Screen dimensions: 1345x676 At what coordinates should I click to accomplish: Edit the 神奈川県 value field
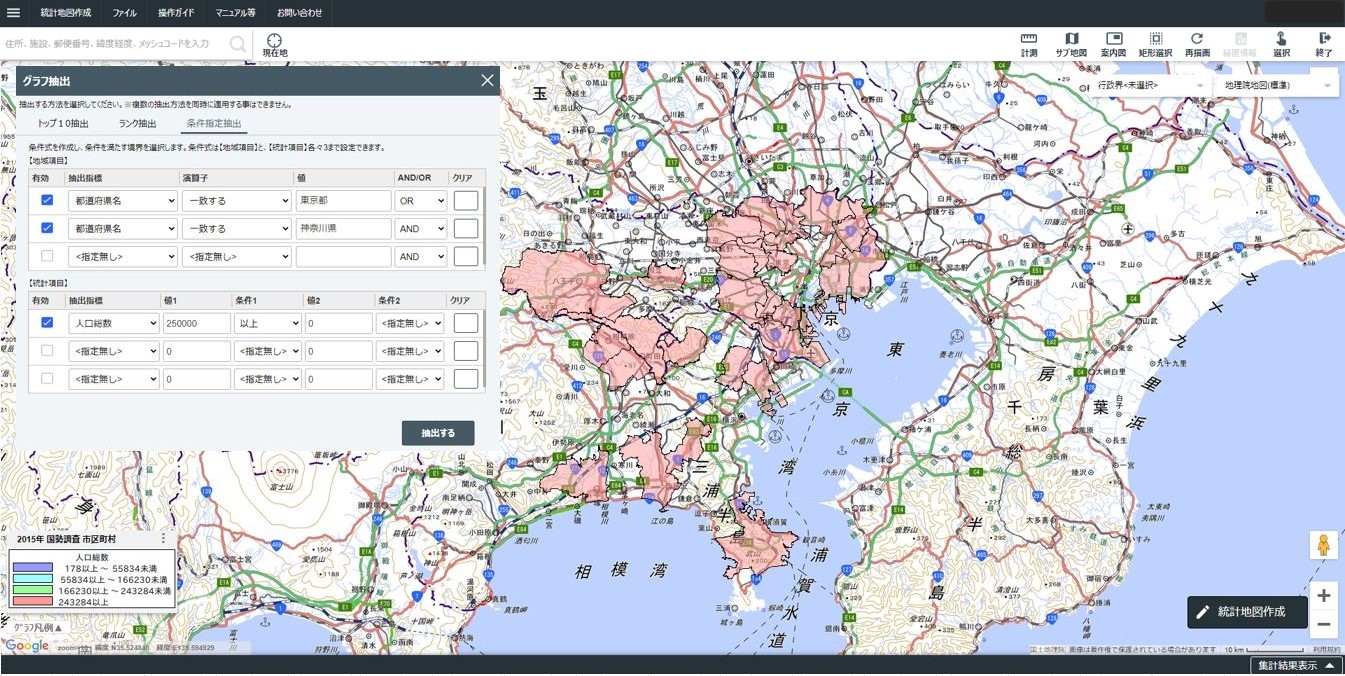(343, 228)
